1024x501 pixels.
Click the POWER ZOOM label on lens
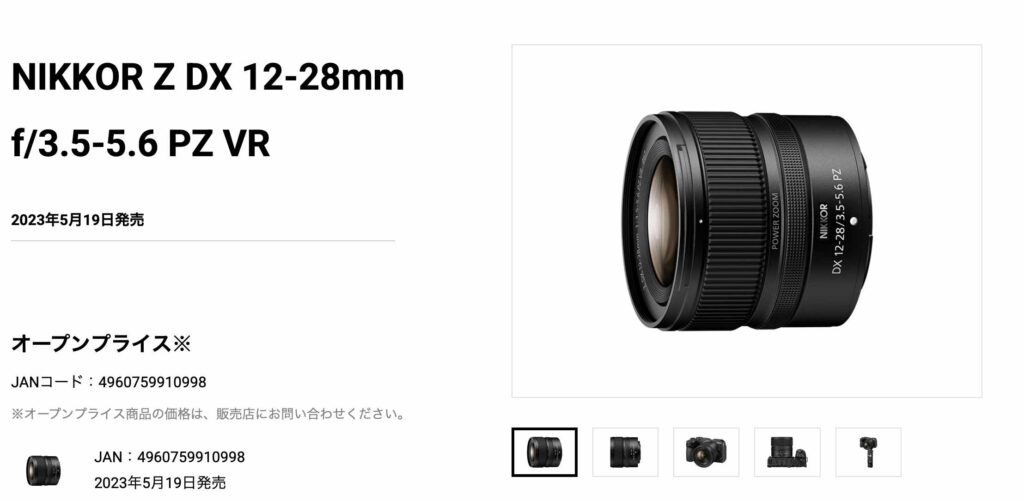click(776, 221)
